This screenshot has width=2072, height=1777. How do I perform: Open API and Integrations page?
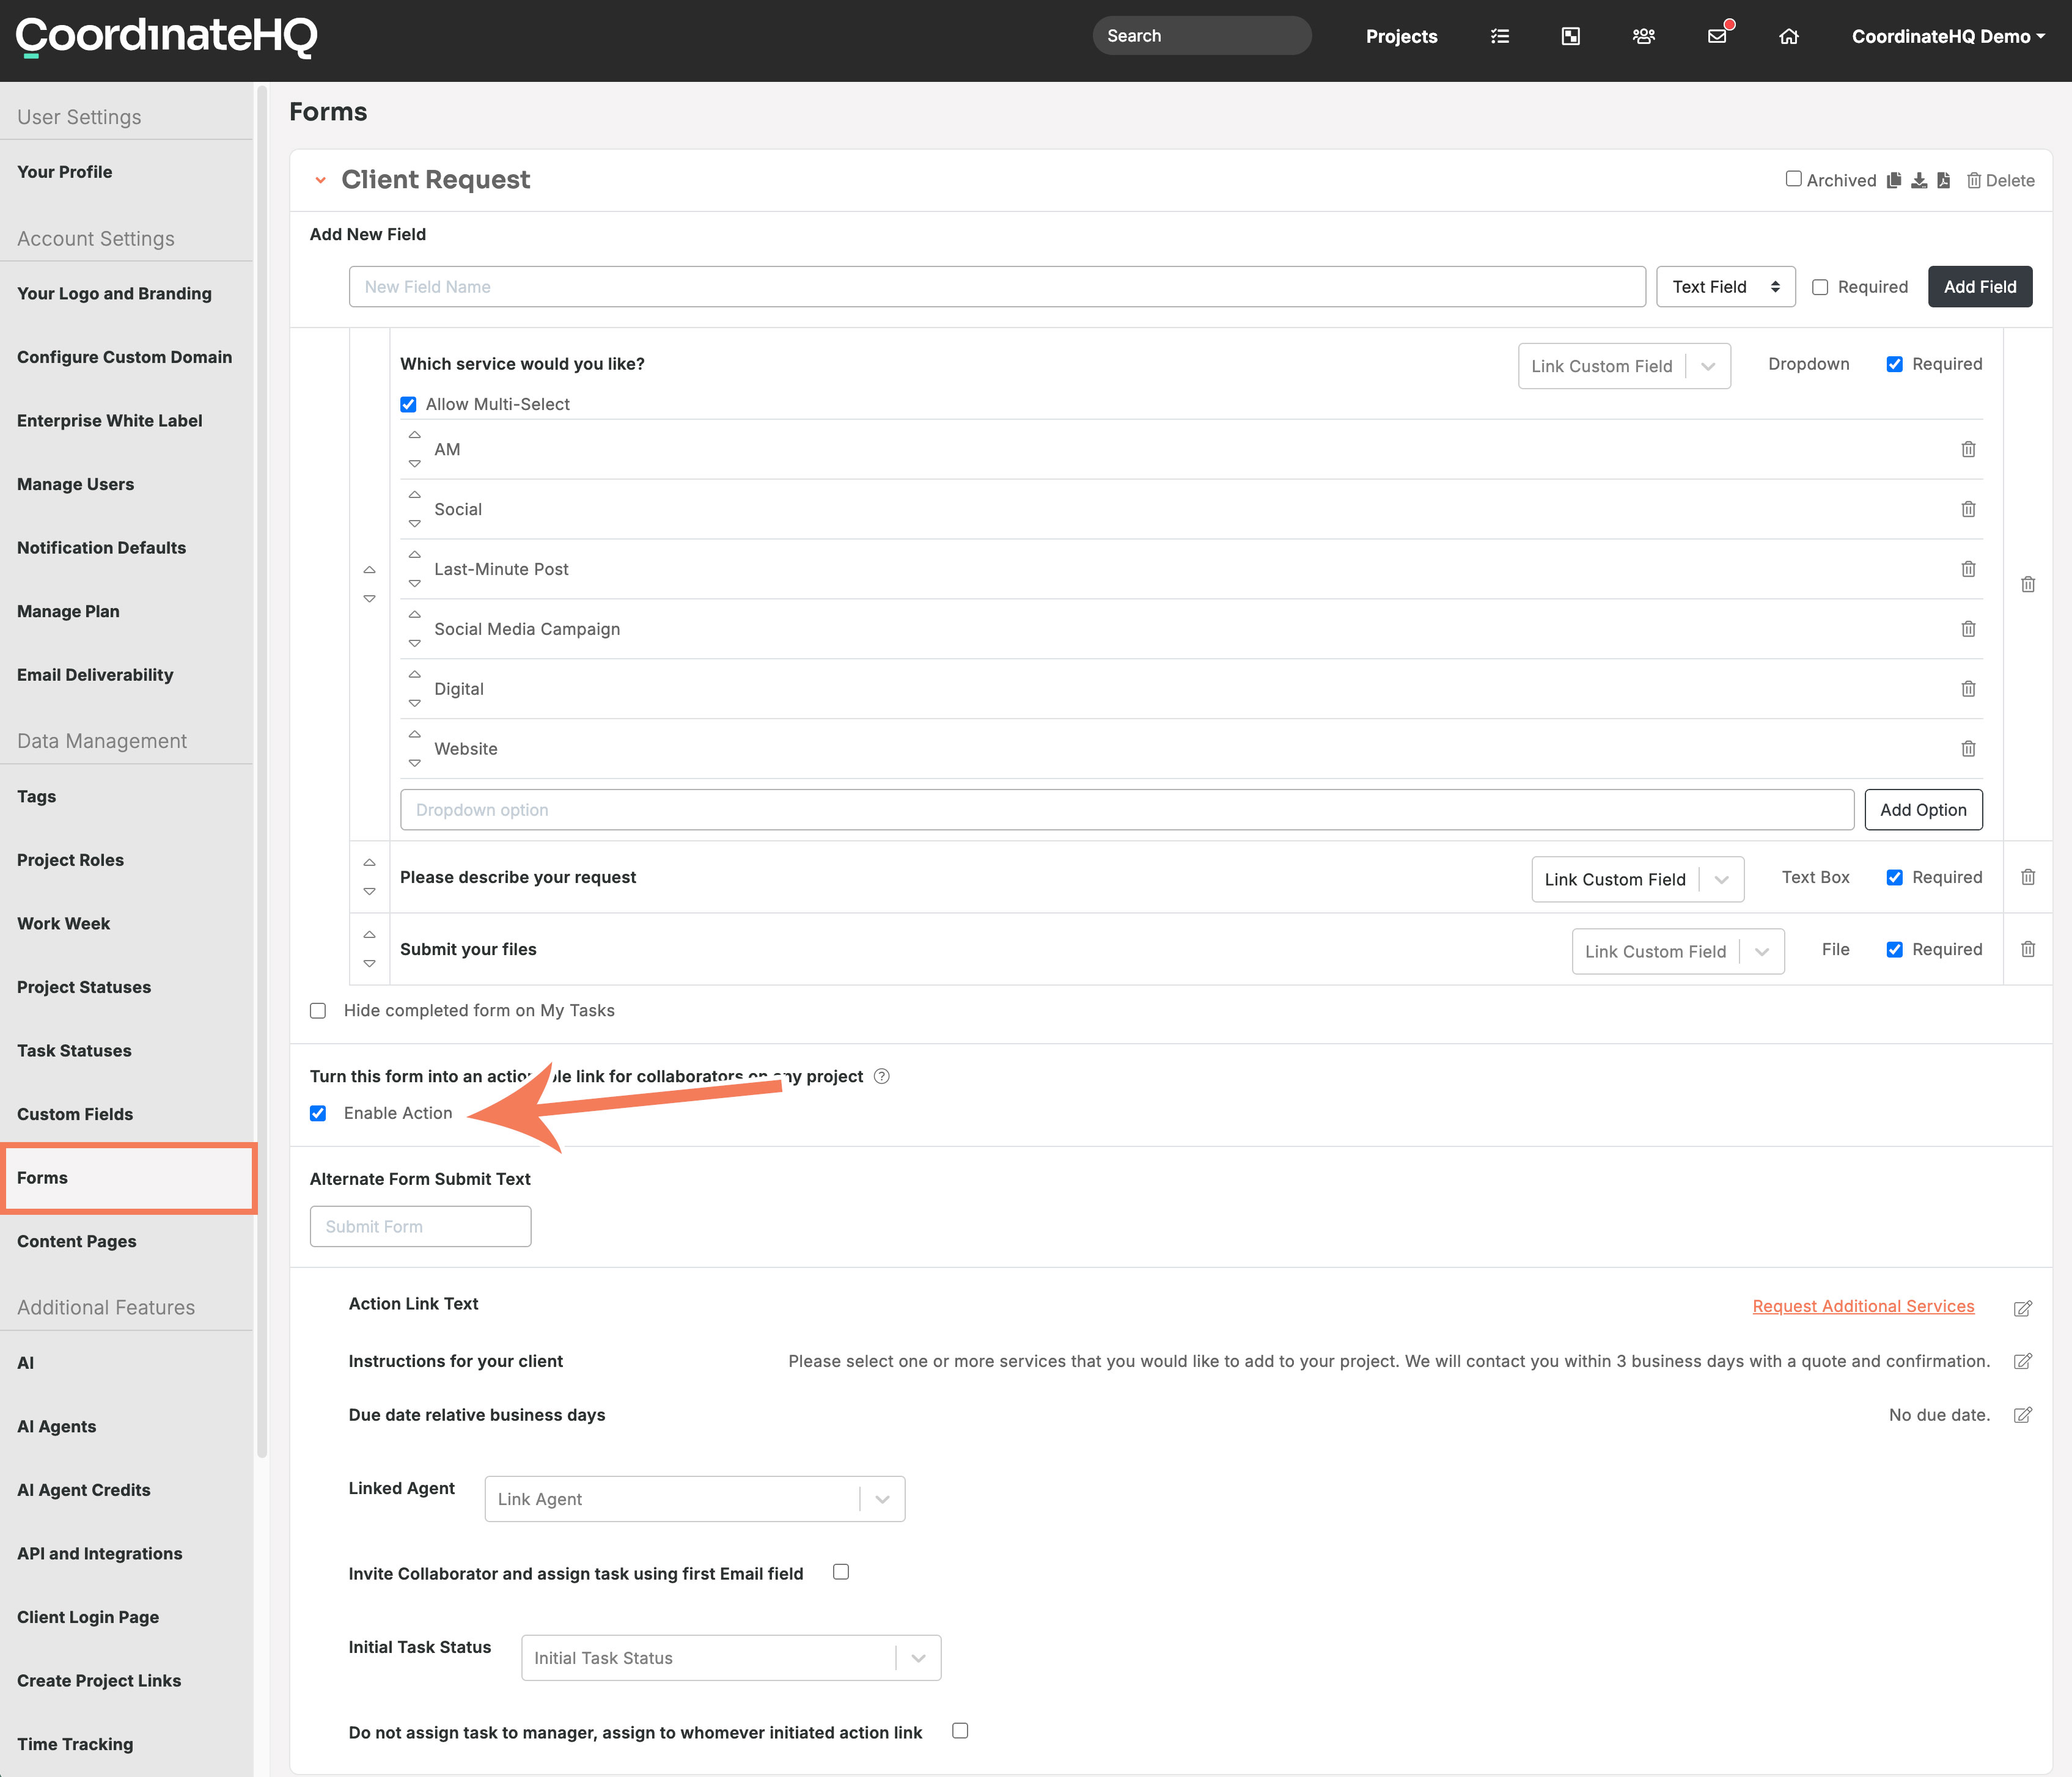click(x=99, y=1553)
